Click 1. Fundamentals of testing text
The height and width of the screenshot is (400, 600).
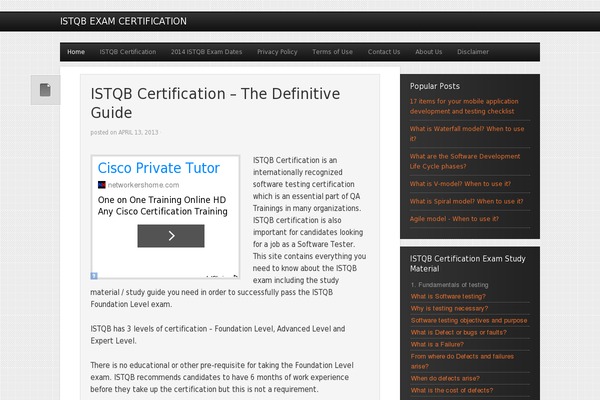[x=449, y=285]
